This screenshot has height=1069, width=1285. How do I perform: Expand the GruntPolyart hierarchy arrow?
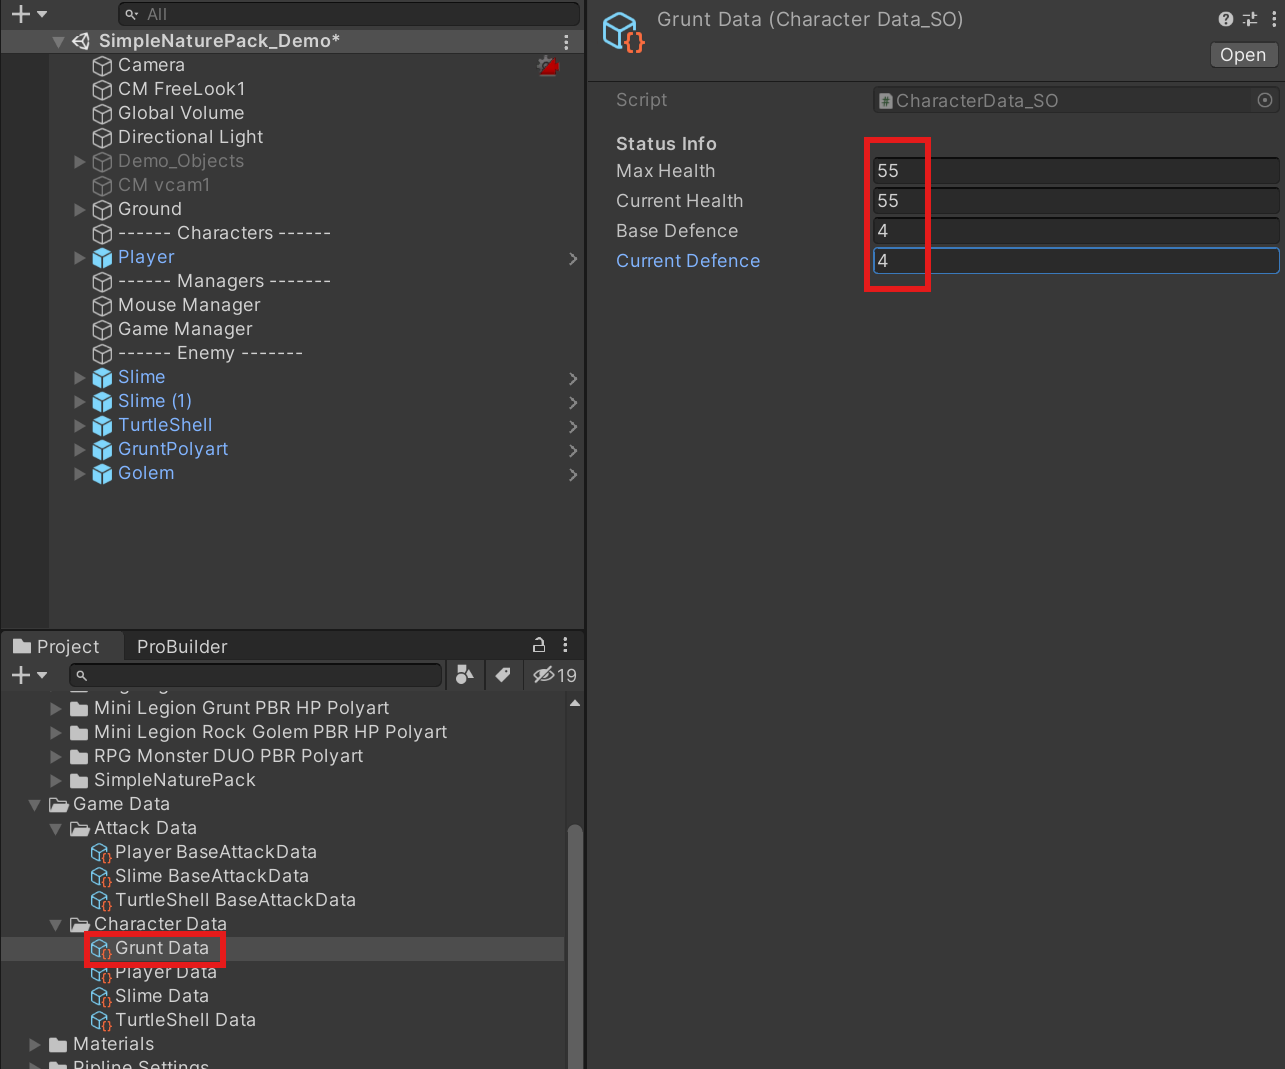pos(80,449)
